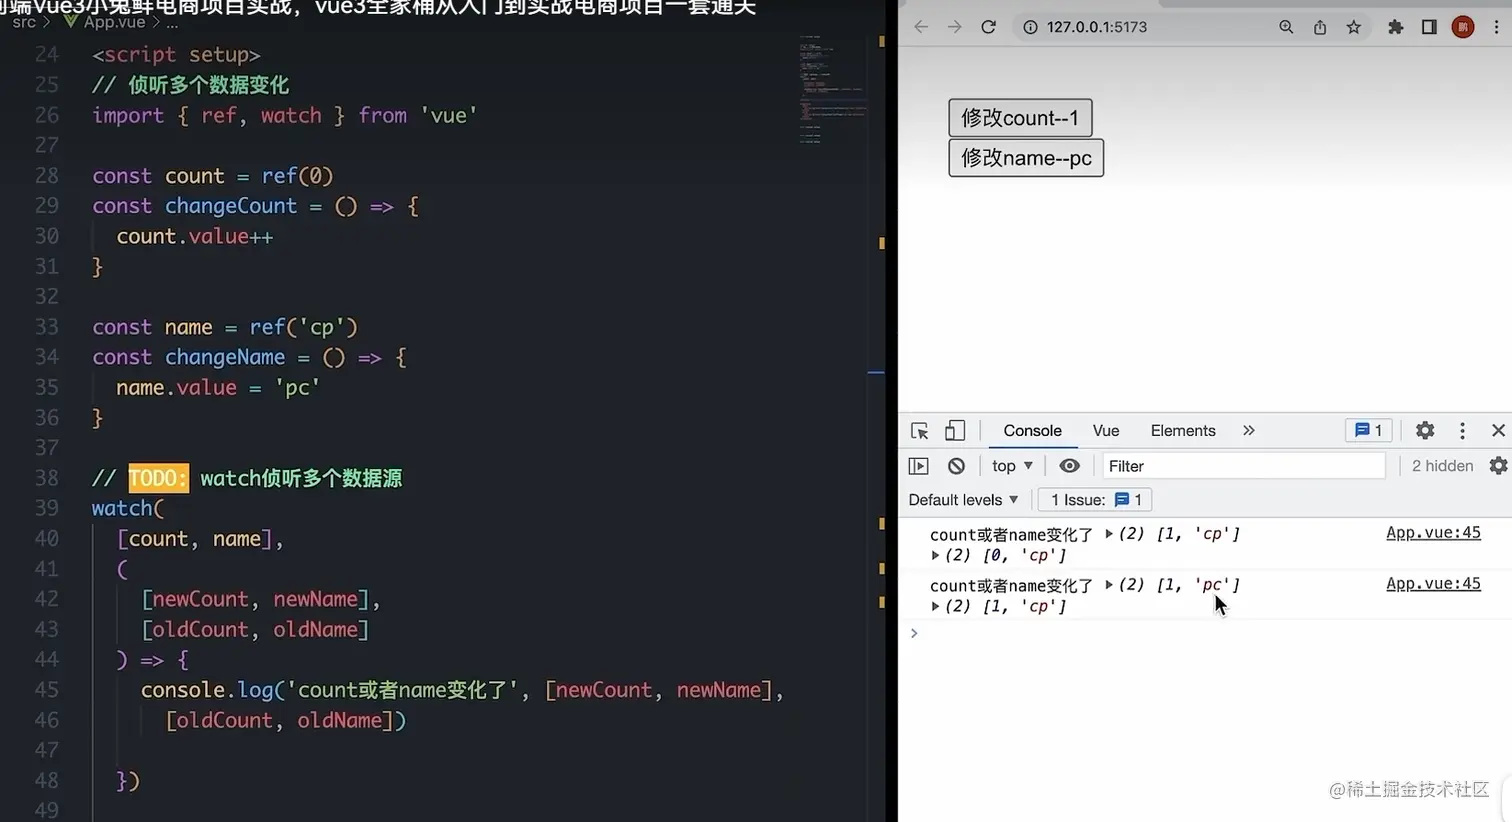Screen dimensions: 1512x822
Task: Click line number 33 in the gutter
Action: 46,328
